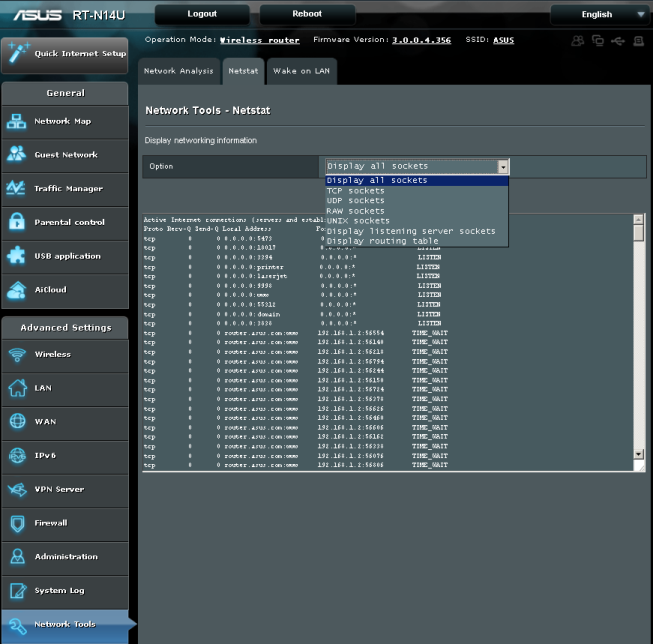653x644 pixels.
Task: Click the 0.0.0.0:printer local address entry
Action: (254, 267)
